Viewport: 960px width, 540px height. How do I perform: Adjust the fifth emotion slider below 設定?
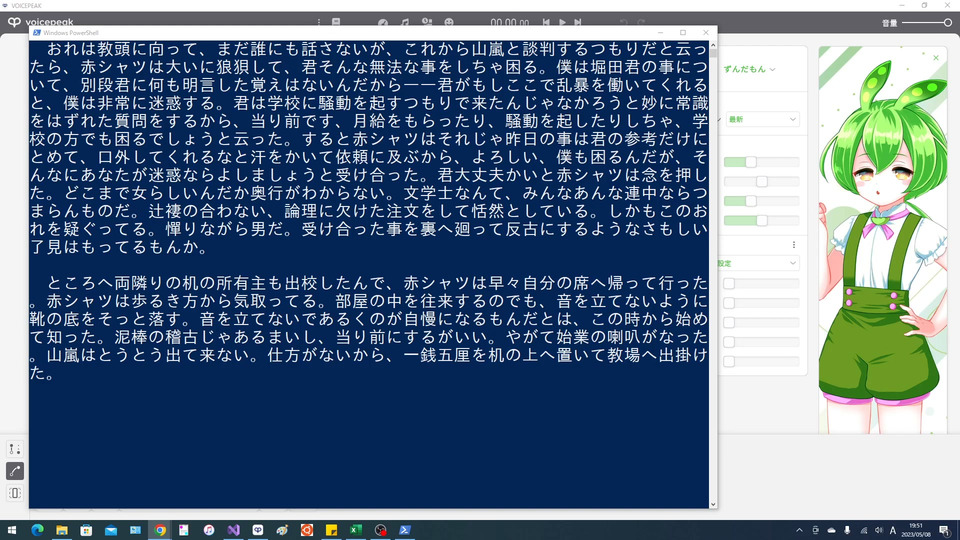[729, 362]
